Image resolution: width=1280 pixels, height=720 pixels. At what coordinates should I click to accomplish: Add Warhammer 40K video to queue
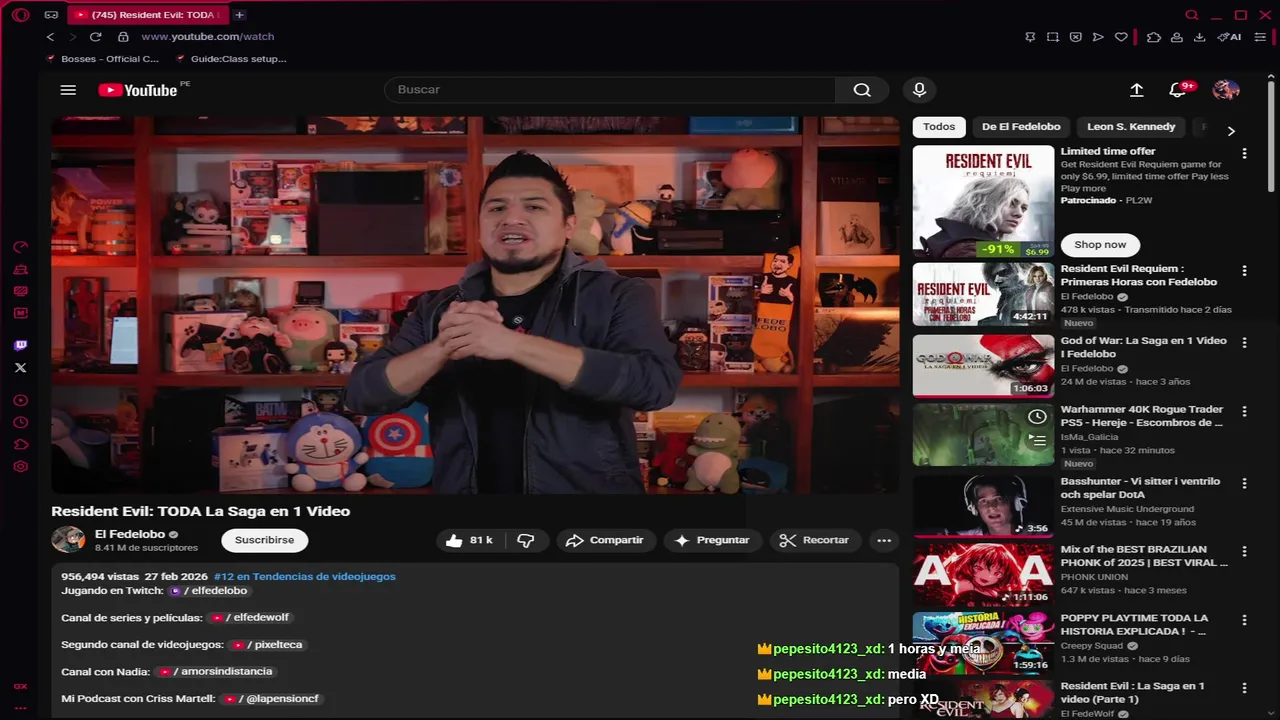pos(1038,440)
